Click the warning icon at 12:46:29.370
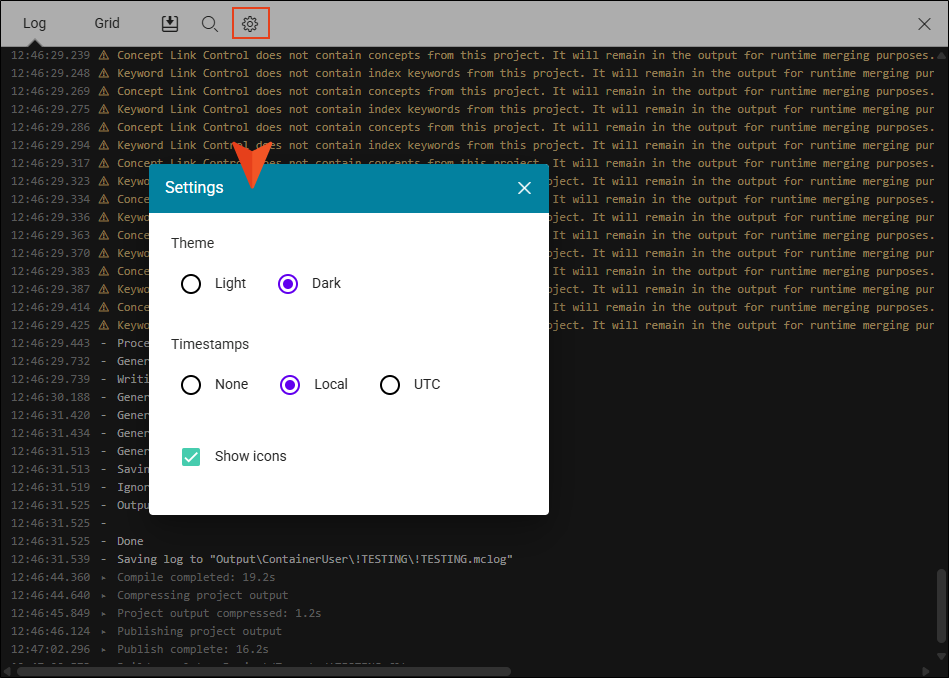949x678 pixels. (x=103, y=254)
